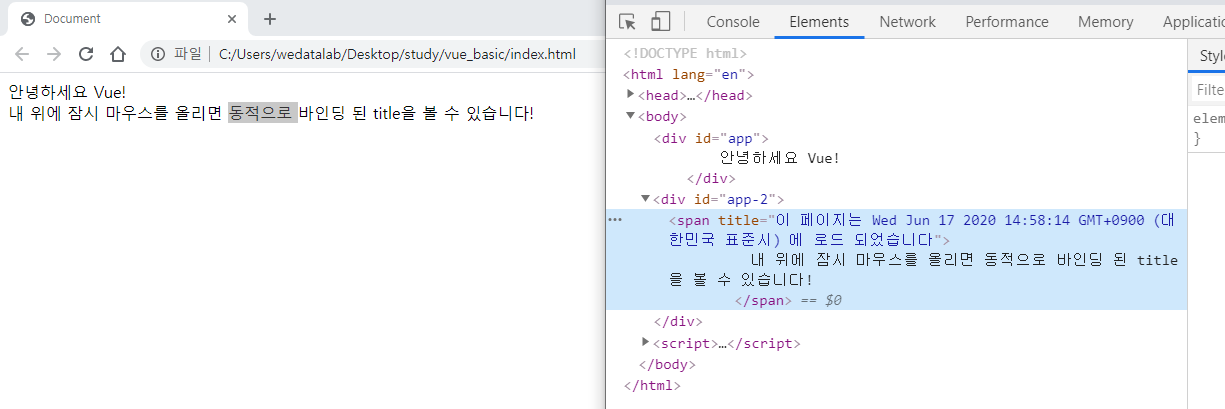Toggle the device toolbar icon
This screenshot has width=1225, height=409.
pos(660,22)
